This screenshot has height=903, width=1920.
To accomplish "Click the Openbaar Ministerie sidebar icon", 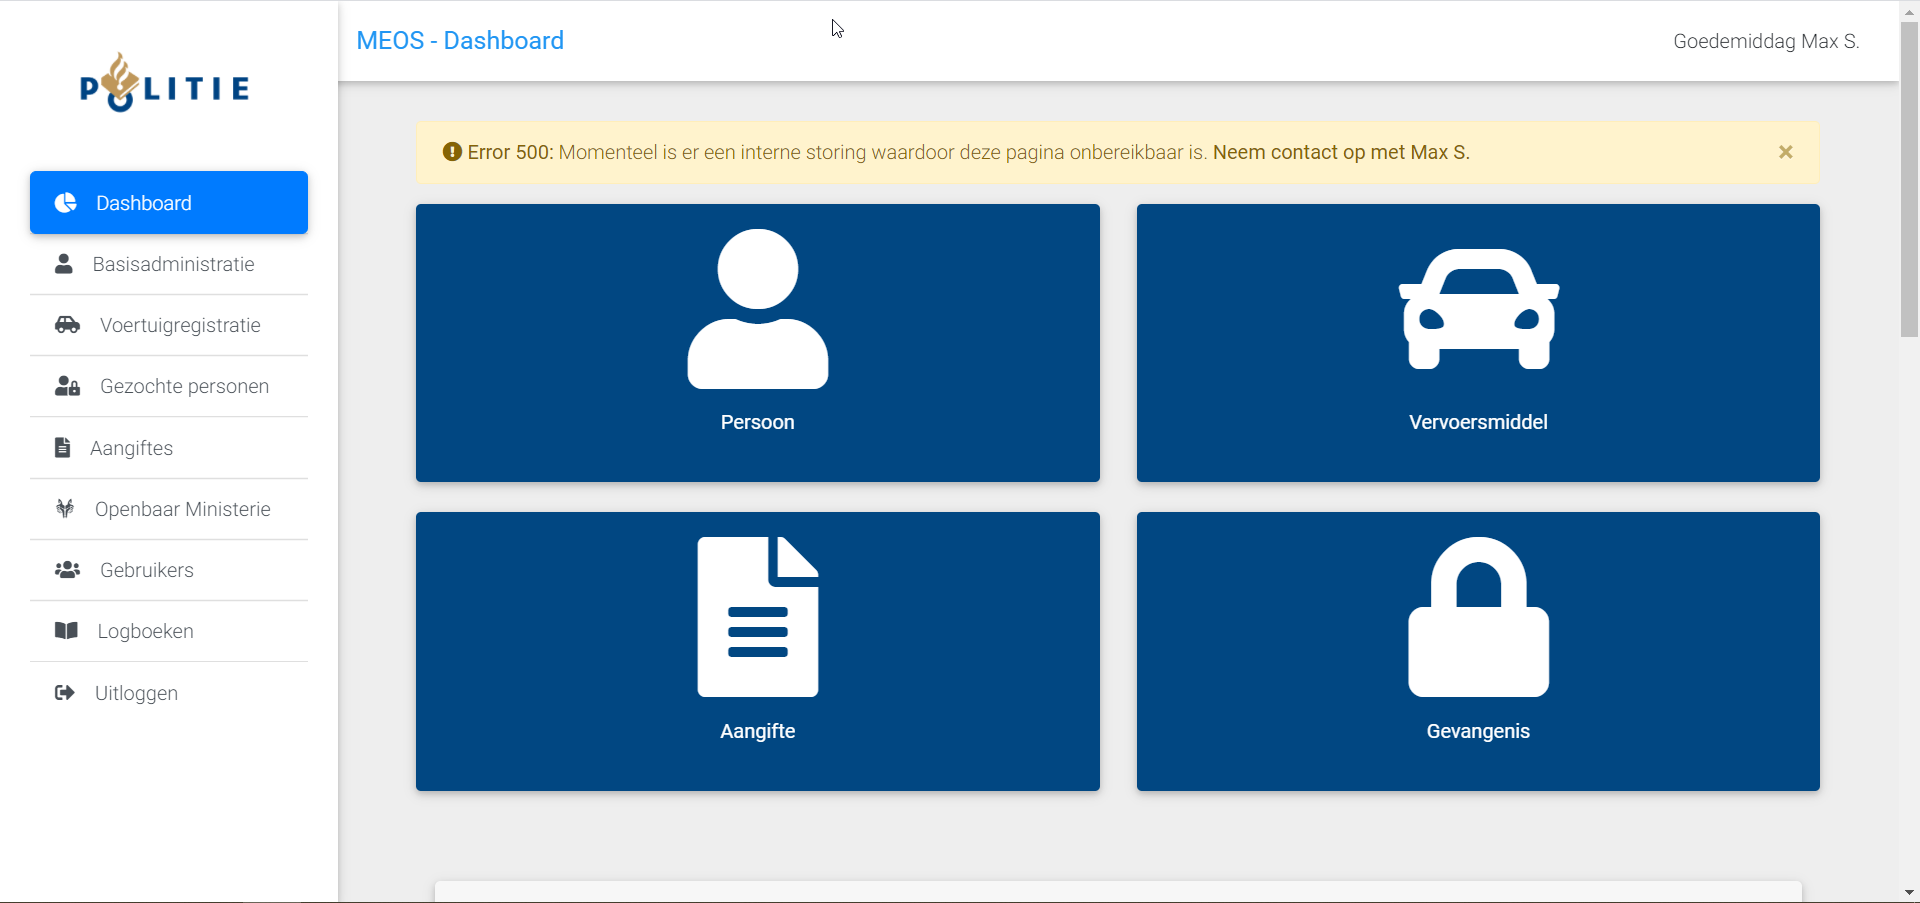I will (65, 509).
